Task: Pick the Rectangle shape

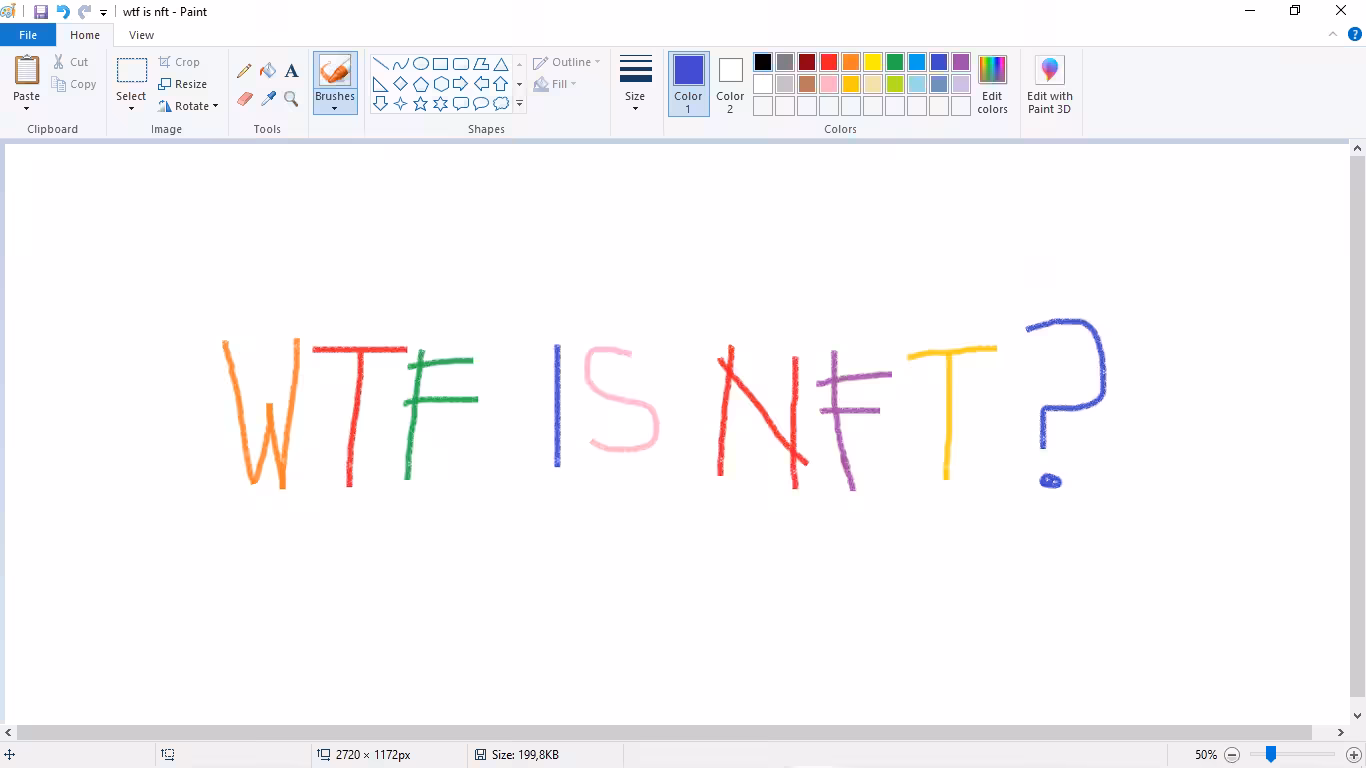Action: pyautogui.click(x=441, y=64)
